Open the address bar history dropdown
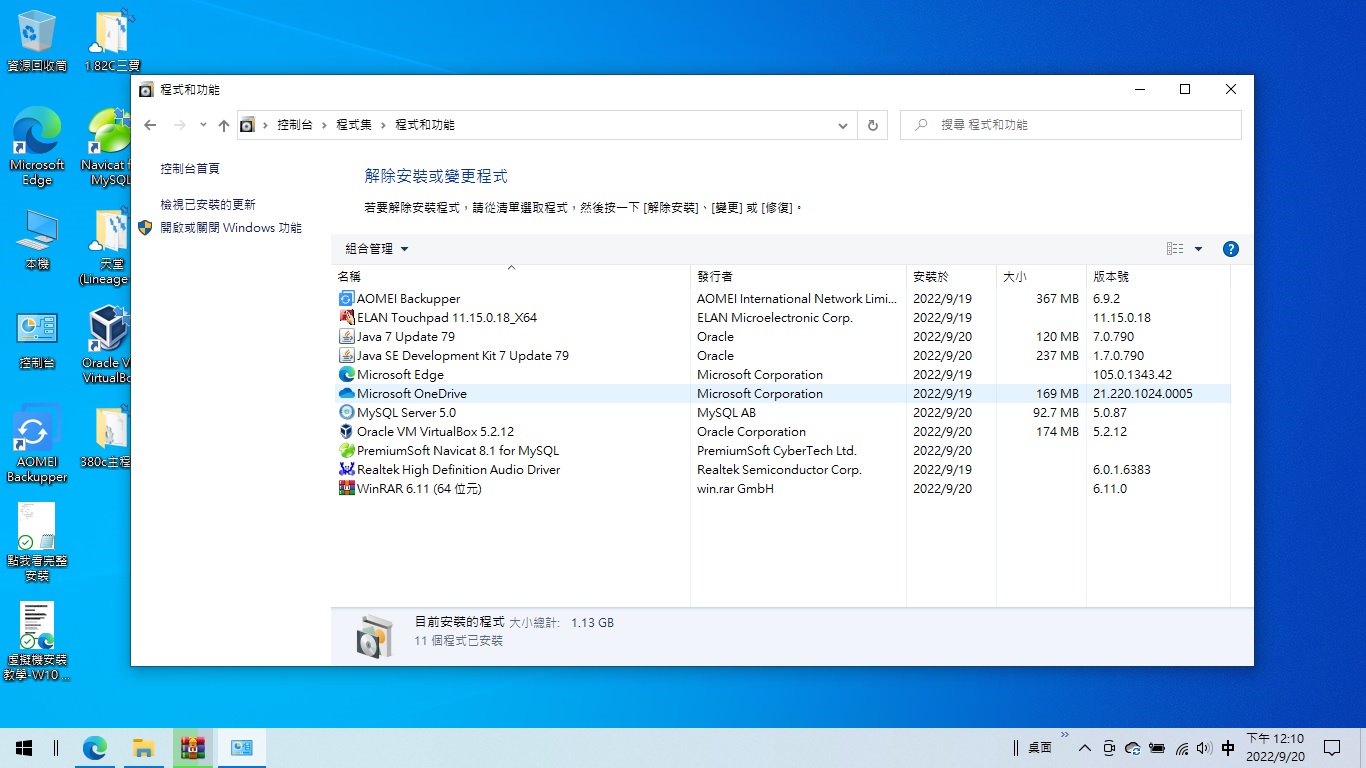The image size is (1366, 768). pos(843,125)
